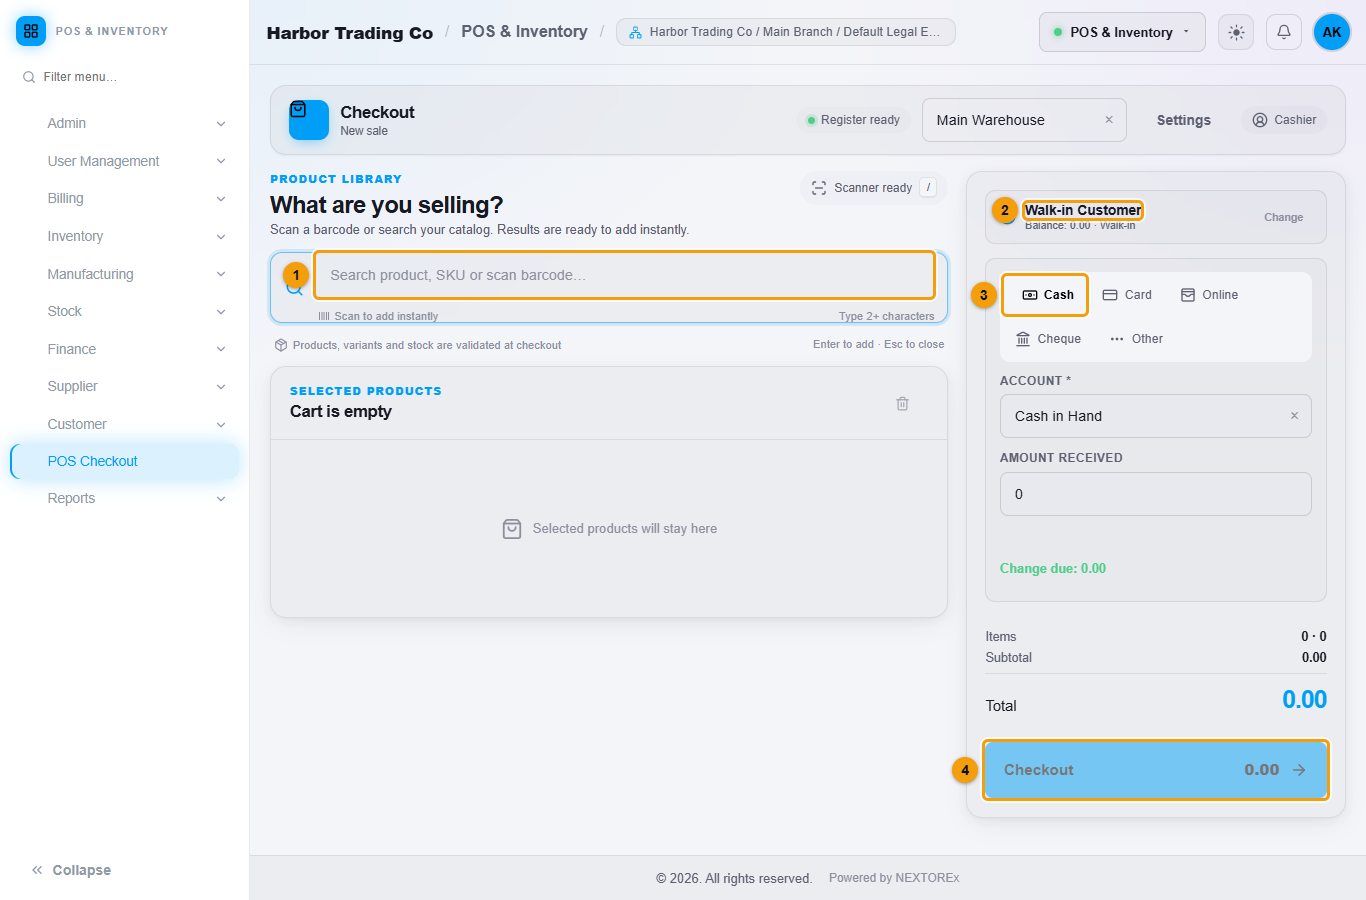Click the Register ready status badge

tap(853, 120)
